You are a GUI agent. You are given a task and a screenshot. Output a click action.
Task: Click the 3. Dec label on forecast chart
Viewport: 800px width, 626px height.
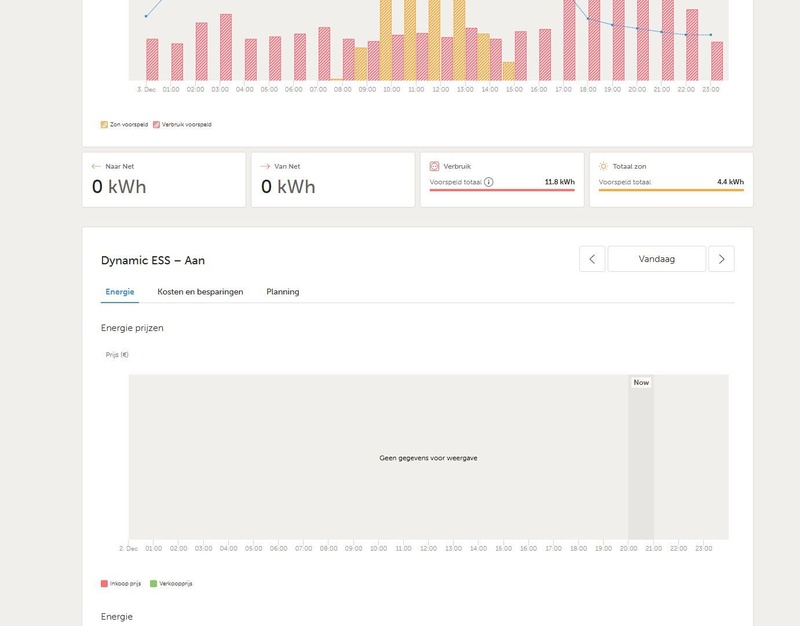click(146, 89)
